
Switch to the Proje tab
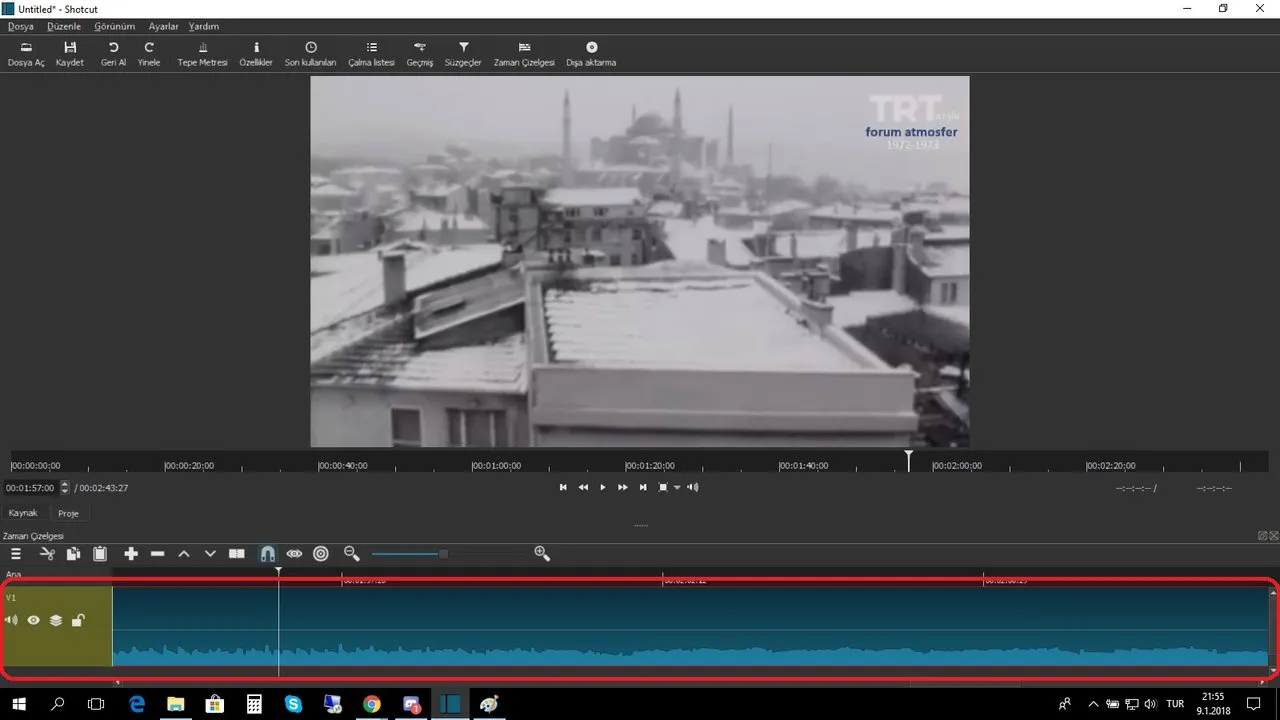pyautogui.click(x=68, y=513)
